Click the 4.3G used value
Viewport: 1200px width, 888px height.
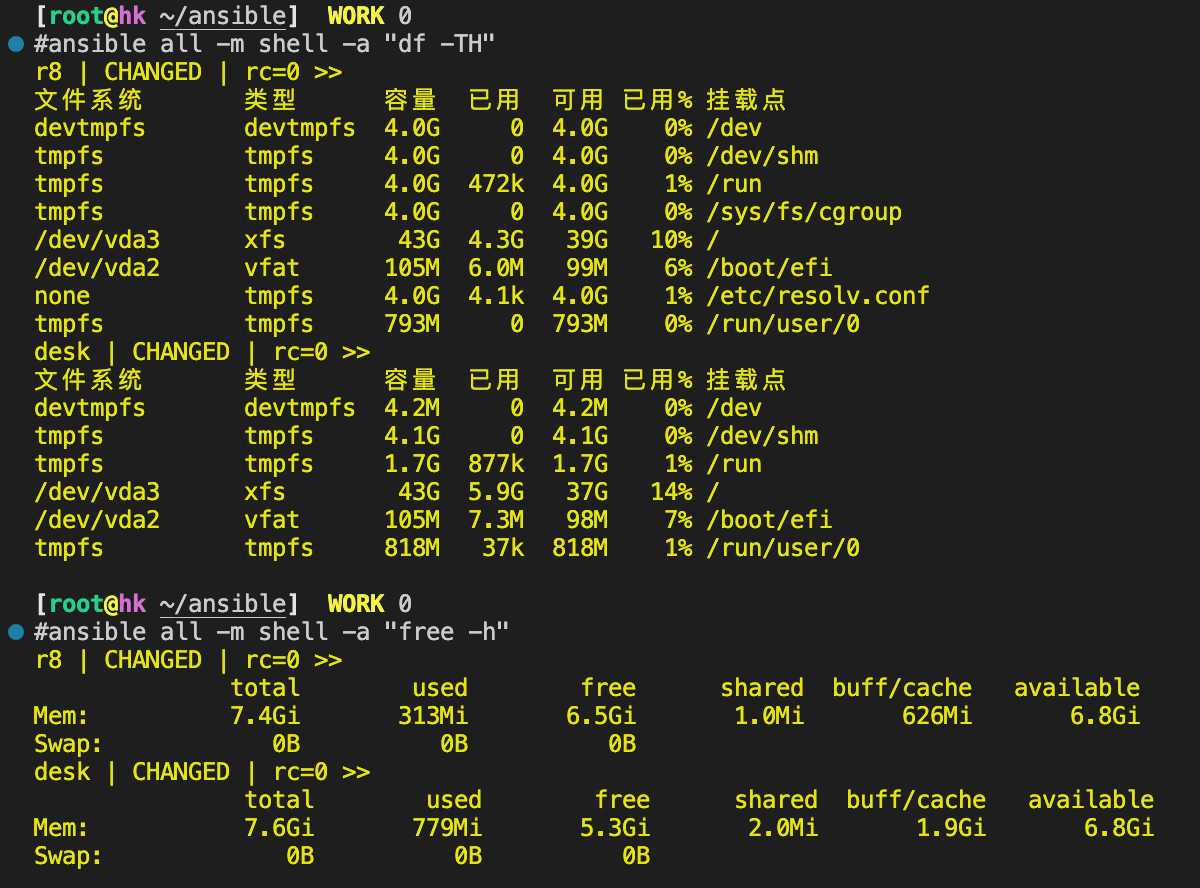pos(496,240)
